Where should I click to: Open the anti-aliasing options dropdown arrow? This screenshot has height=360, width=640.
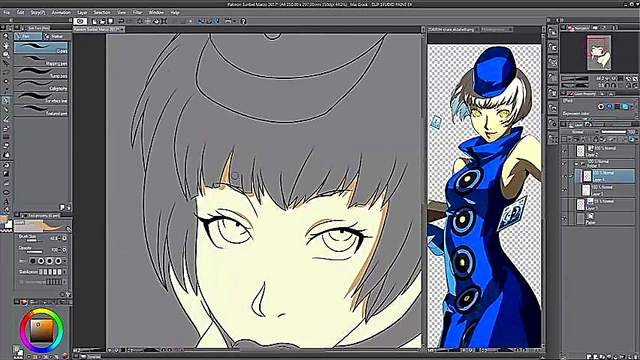click(65, 261)
